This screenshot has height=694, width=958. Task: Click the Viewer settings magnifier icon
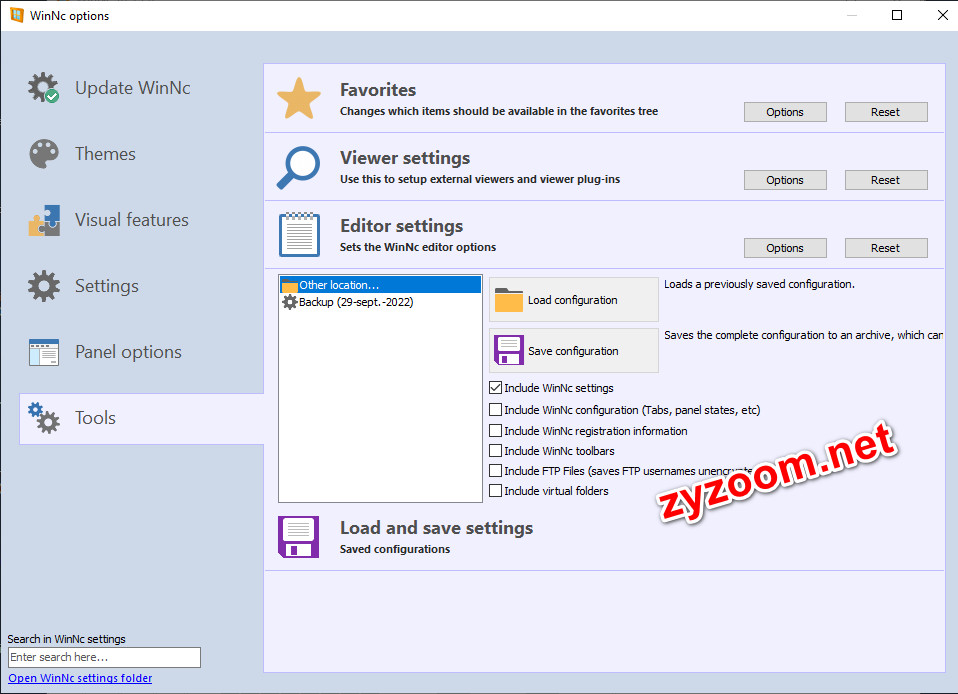[x=299, y=167]
